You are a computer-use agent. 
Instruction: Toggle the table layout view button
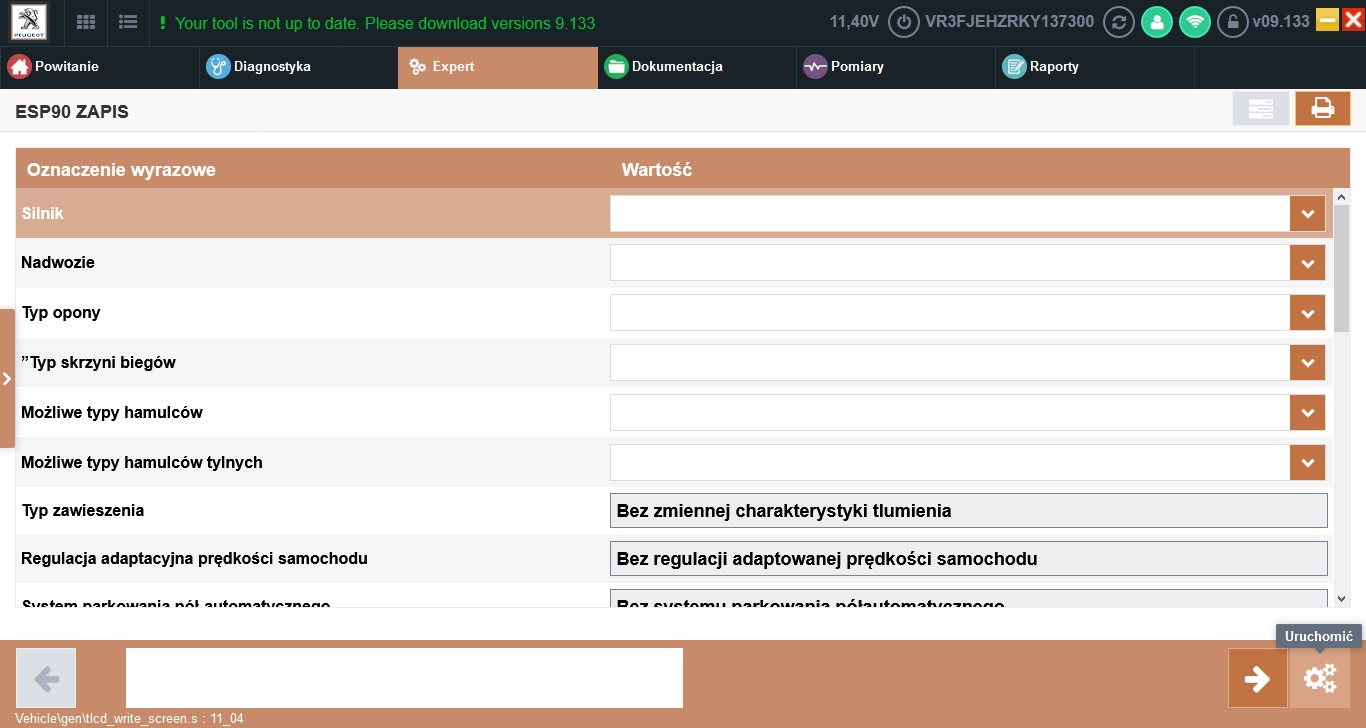tap(1260, 109)
